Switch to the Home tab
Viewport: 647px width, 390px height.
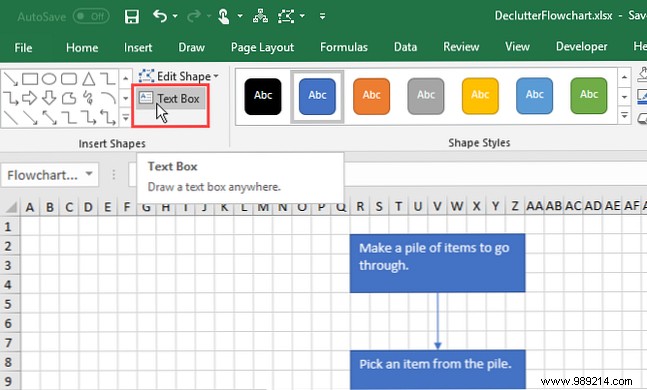tap(82, 47)
